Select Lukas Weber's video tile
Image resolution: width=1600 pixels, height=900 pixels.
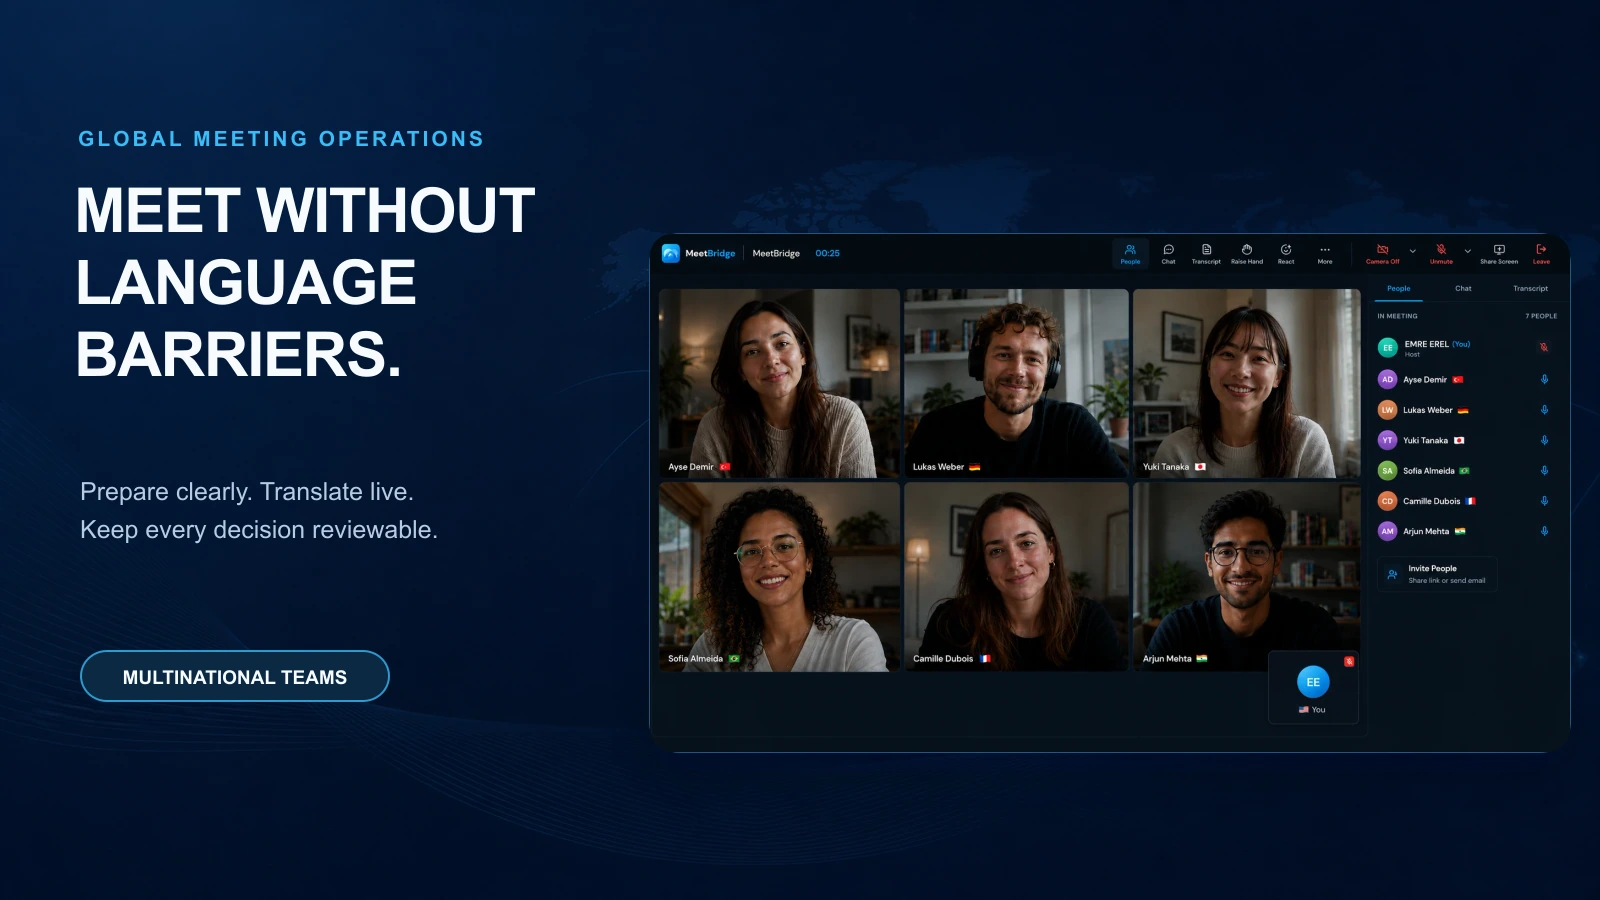pyautogui.click(x=1016, y=383)
